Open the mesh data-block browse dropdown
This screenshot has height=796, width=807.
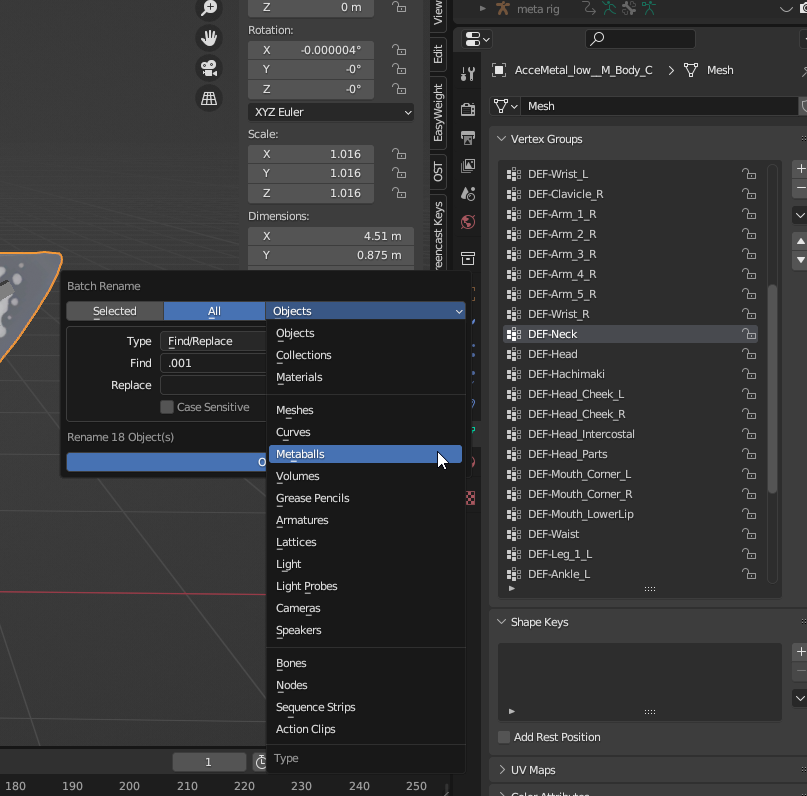[x=505, y=106]
